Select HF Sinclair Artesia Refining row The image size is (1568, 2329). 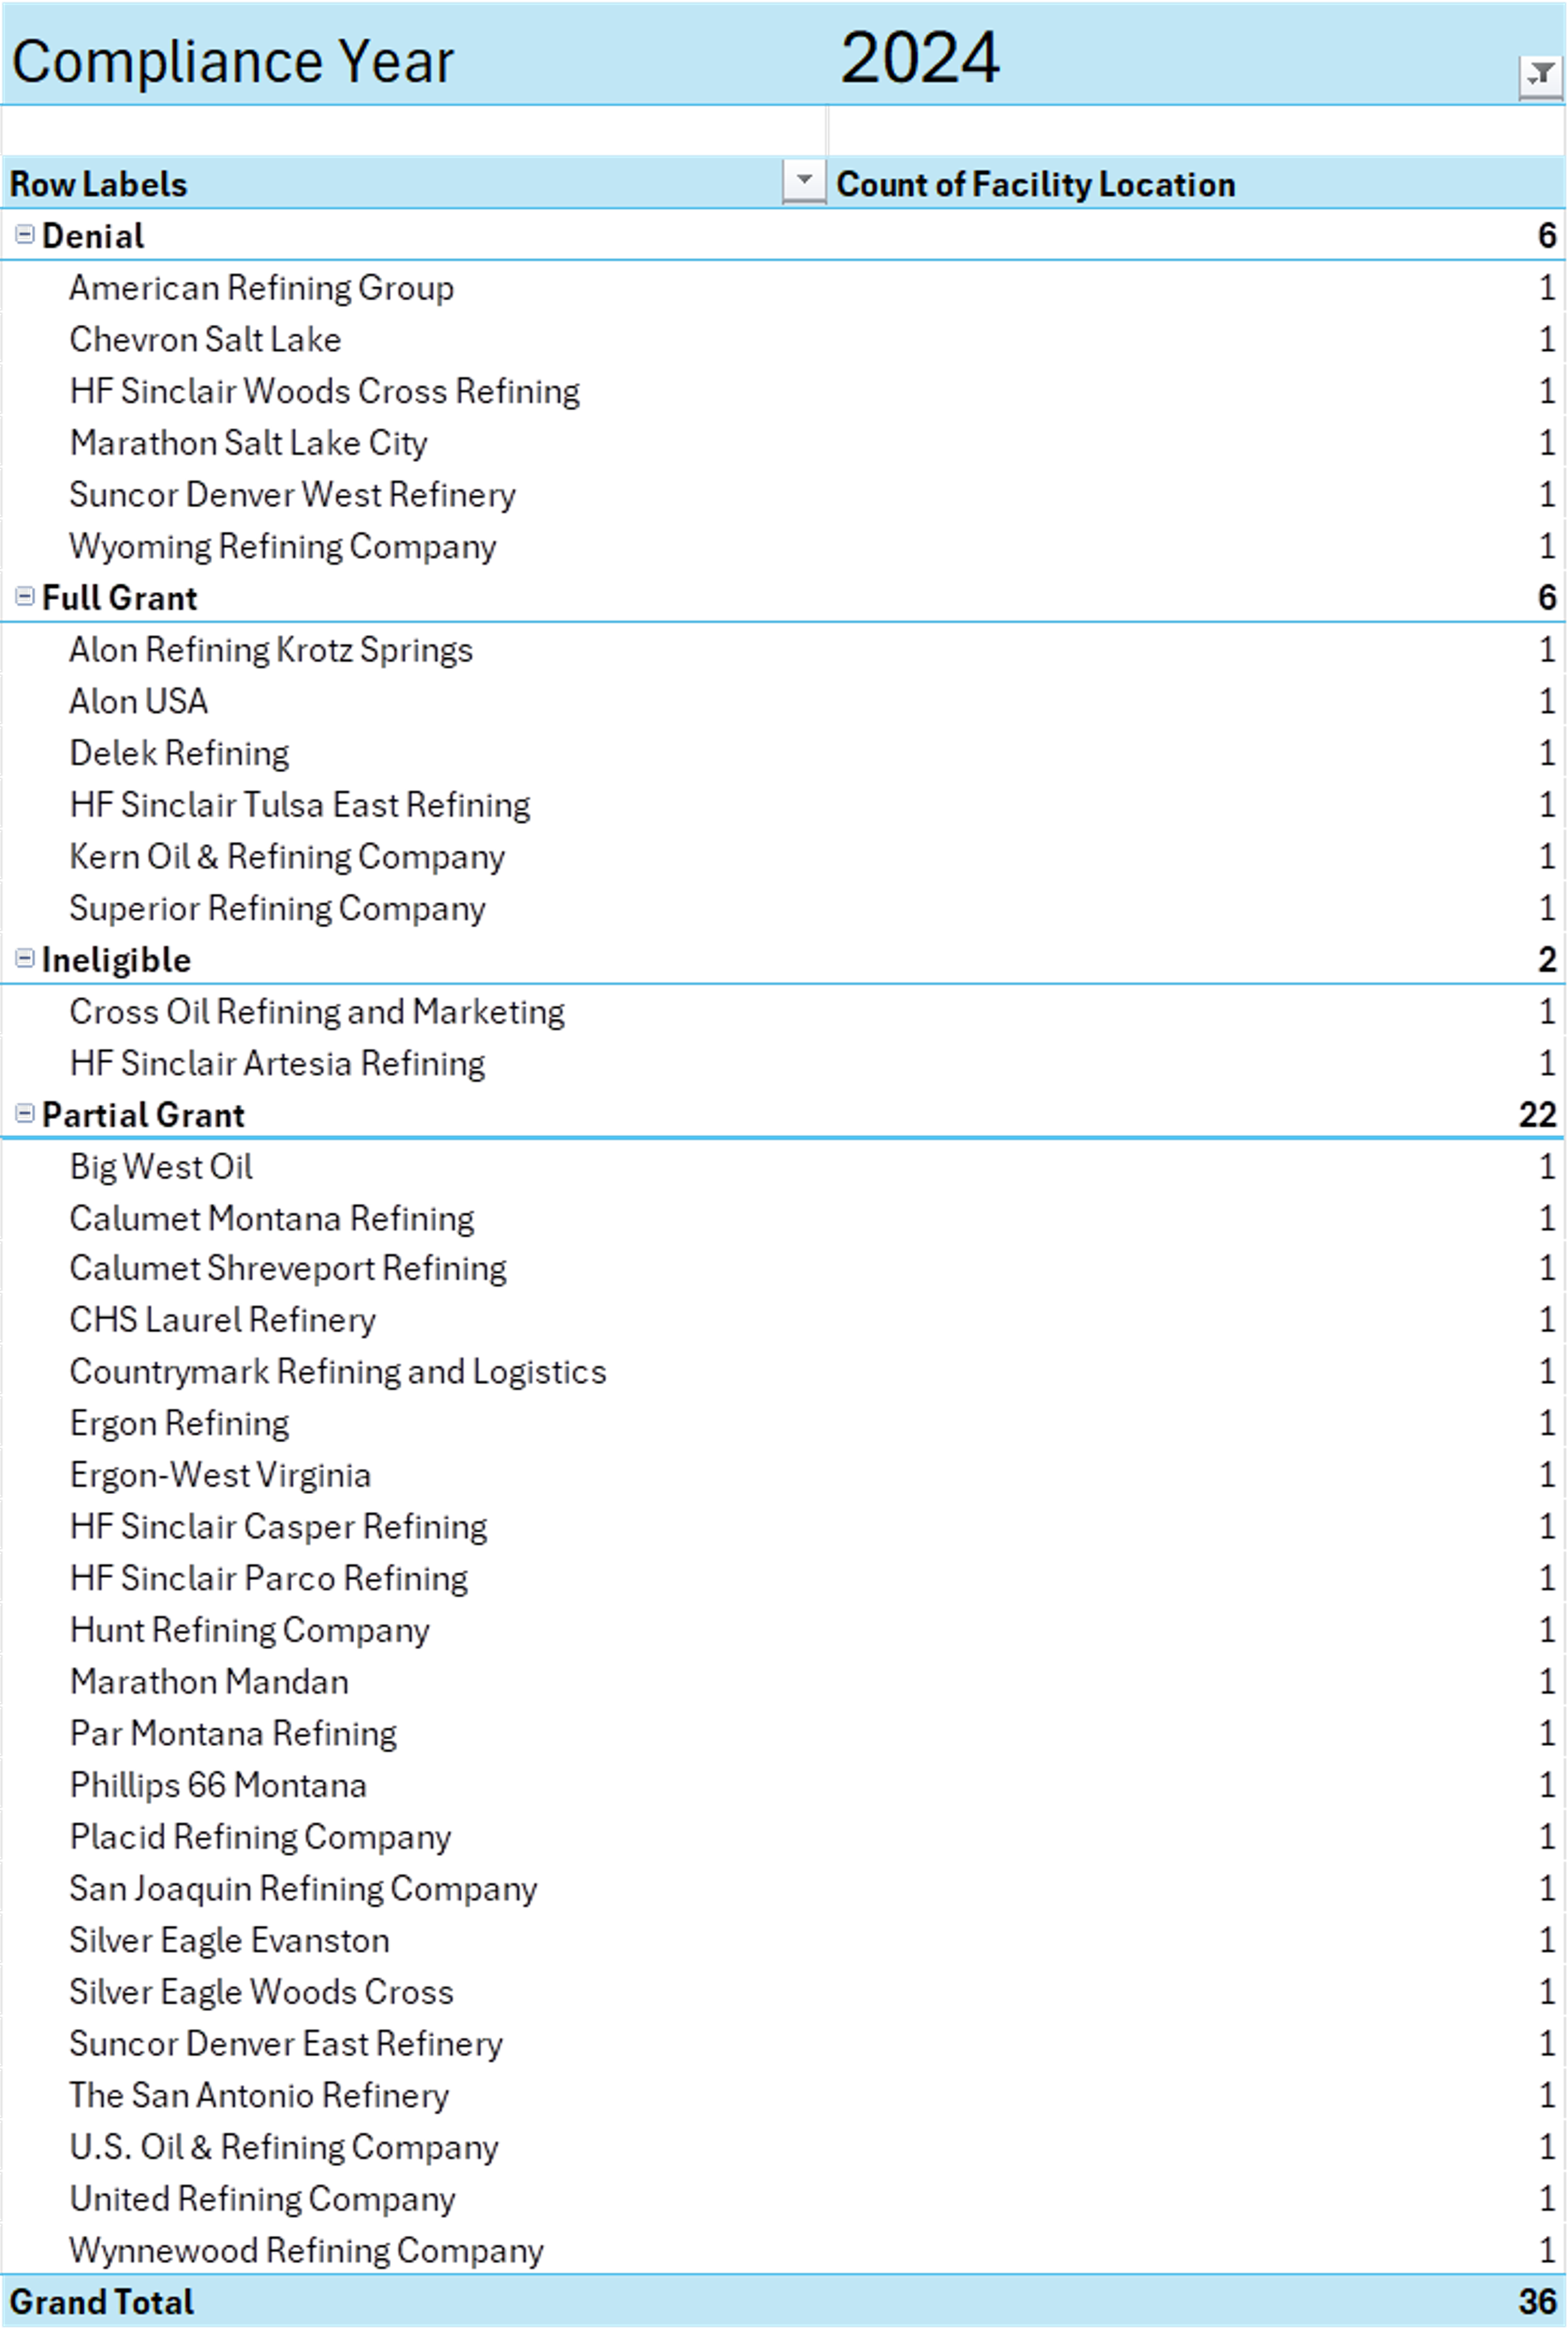pos(783,1063)
